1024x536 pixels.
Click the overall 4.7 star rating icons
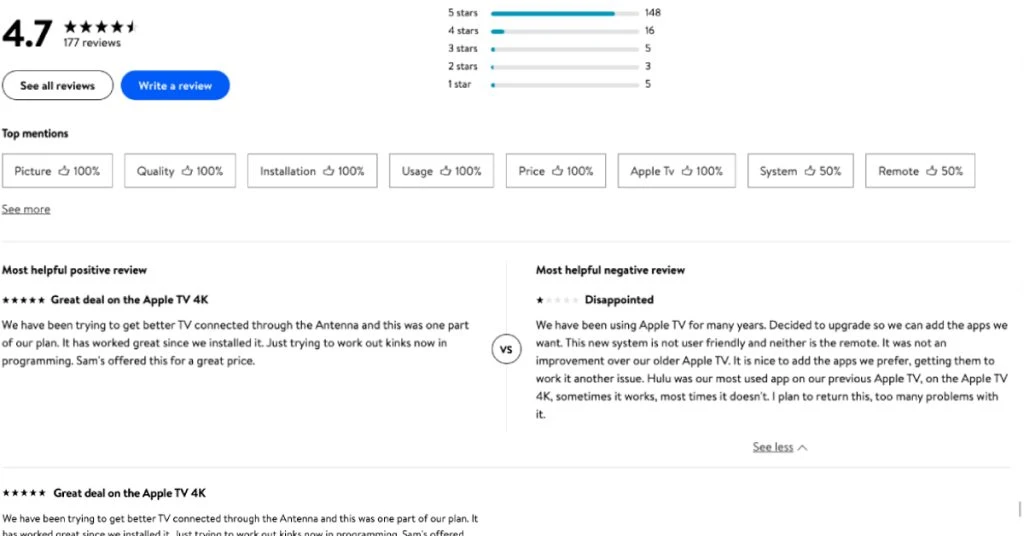tap(100, 27)
